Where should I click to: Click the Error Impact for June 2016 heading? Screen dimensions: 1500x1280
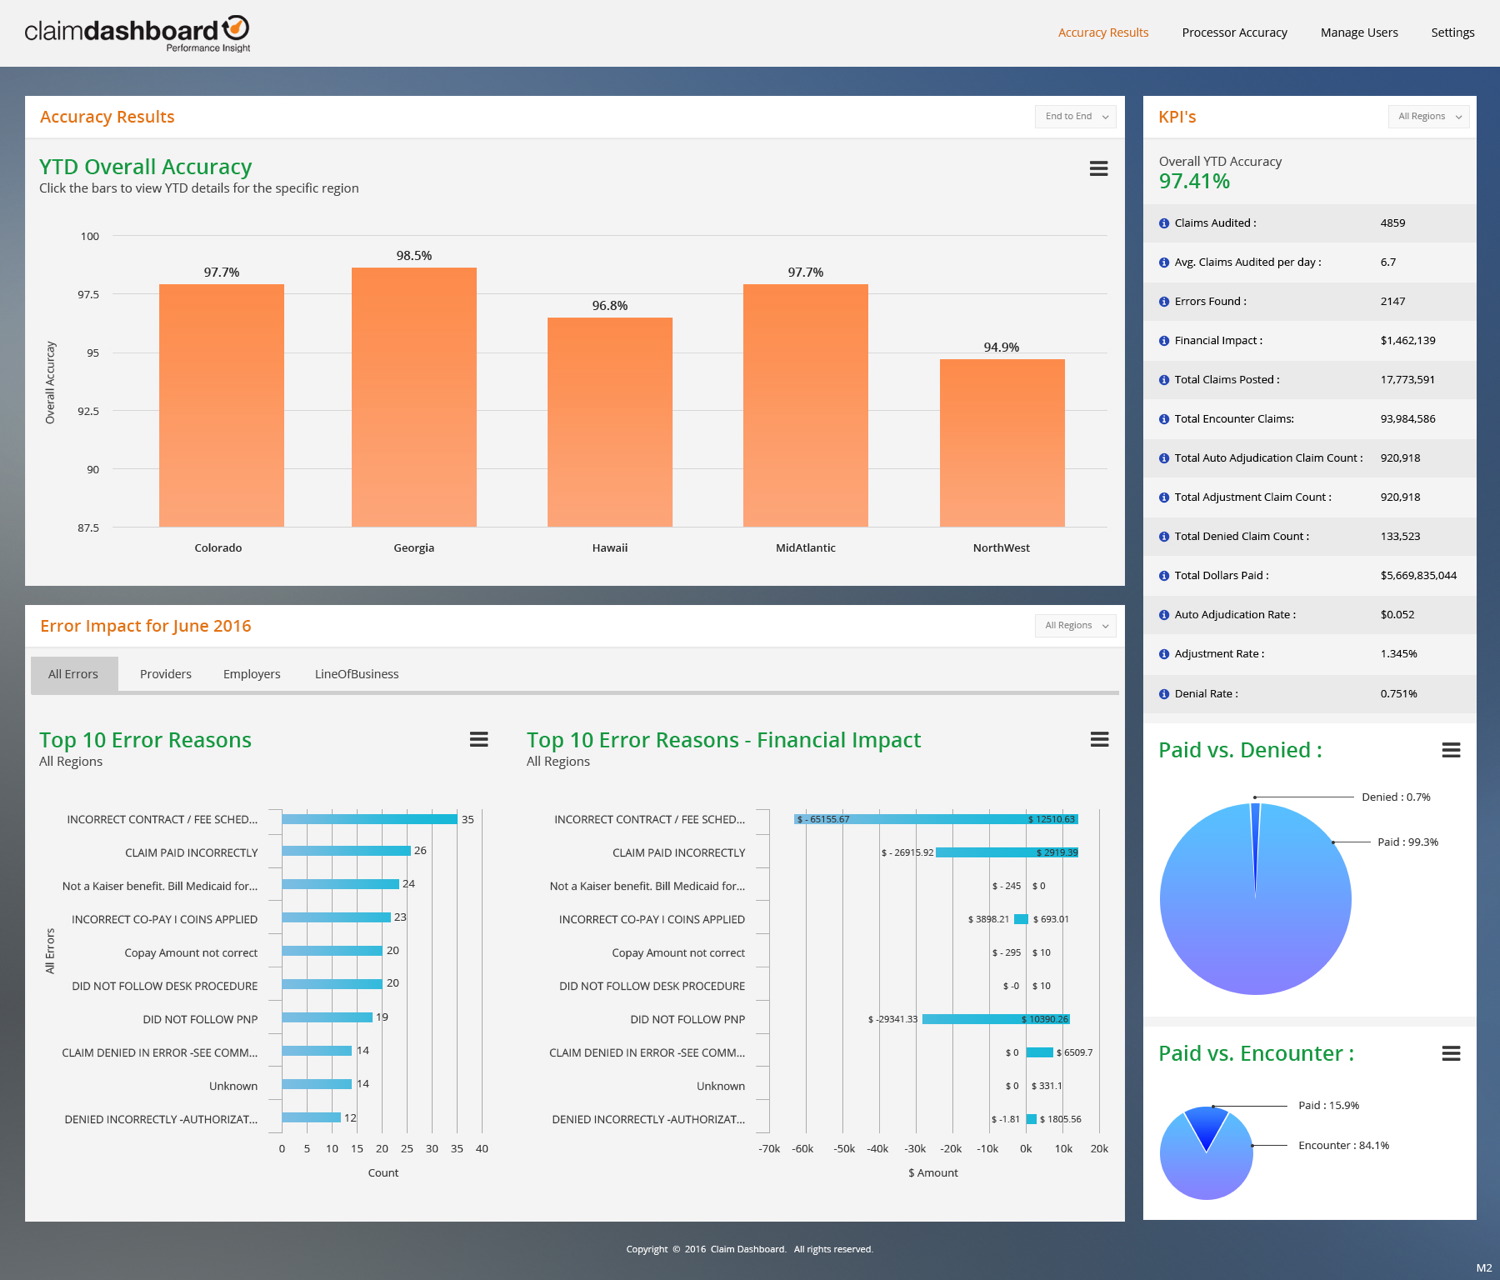pyautogui.click(x=146, y=626)
